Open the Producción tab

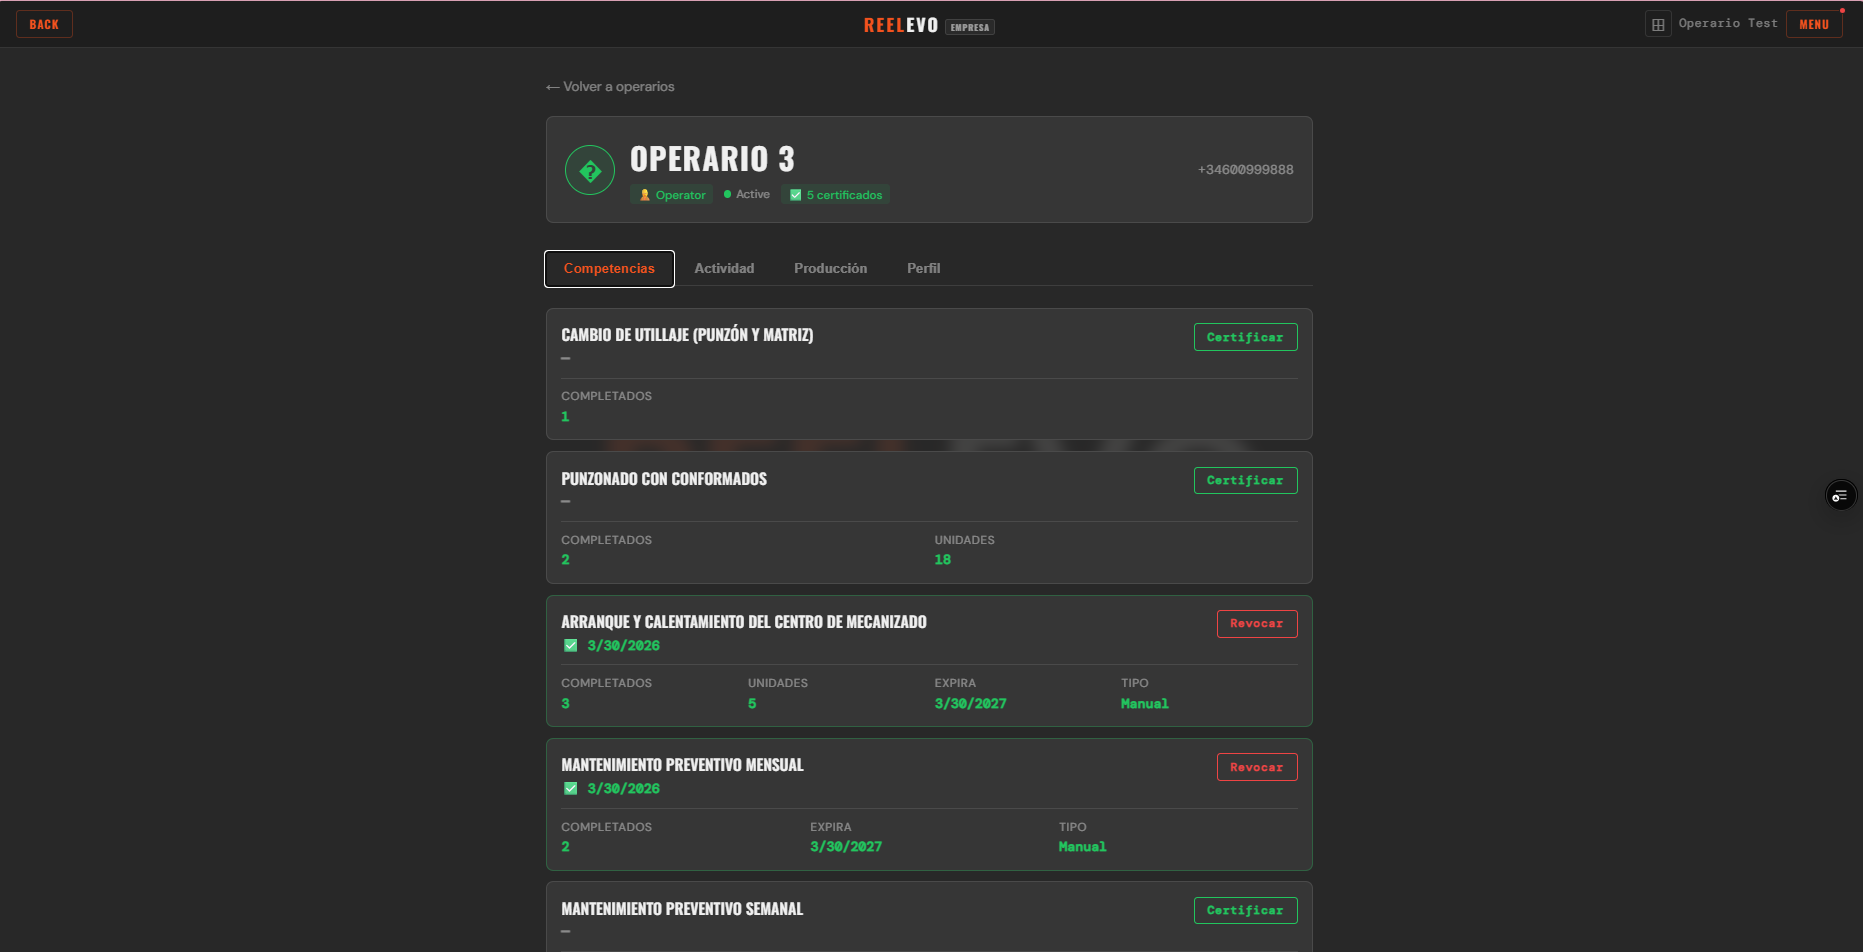pyautogui.click(x=830, y=268)
